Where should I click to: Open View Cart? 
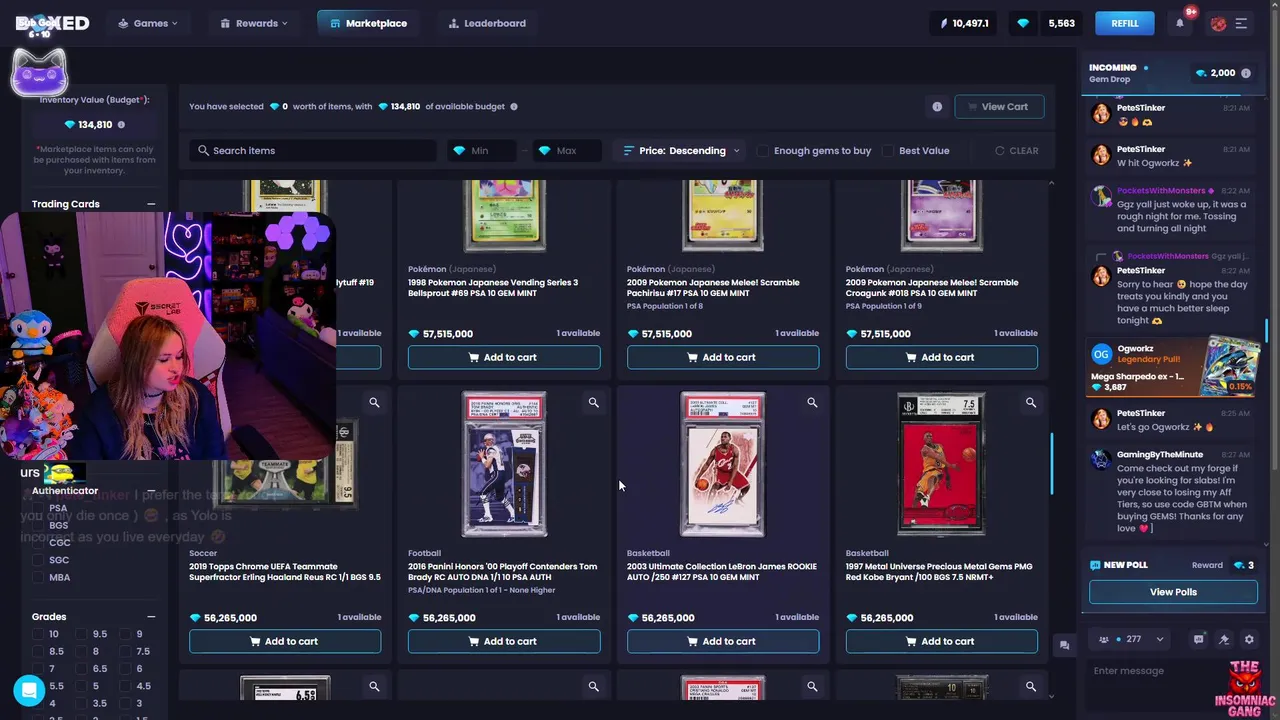[999, 107]
